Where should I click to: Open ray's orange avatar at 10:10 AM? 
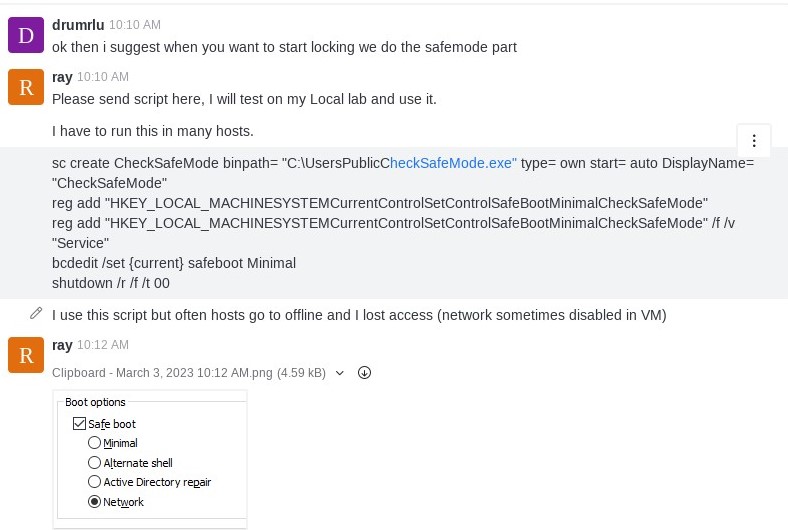coord(26,87)
